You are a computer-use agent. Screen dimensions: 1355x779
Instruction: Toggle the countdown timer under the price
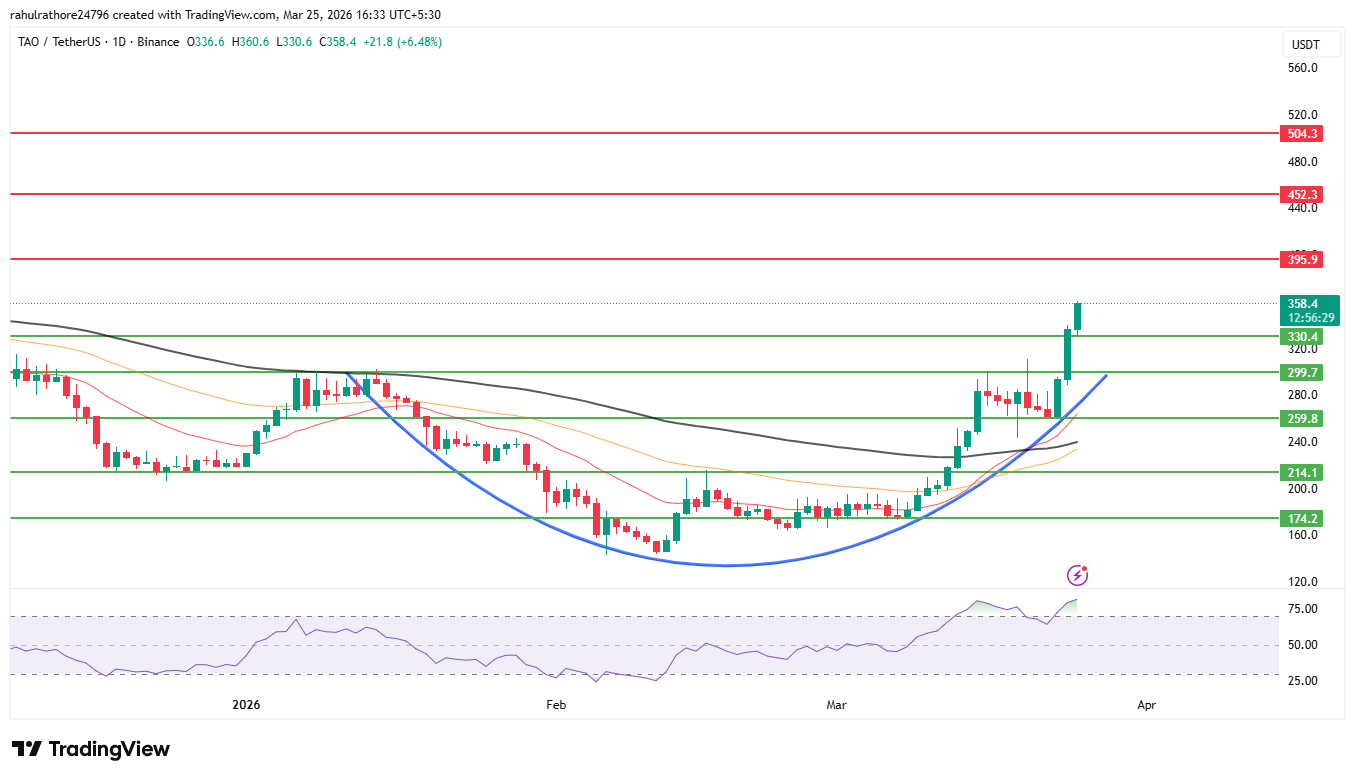point(1310,317)
